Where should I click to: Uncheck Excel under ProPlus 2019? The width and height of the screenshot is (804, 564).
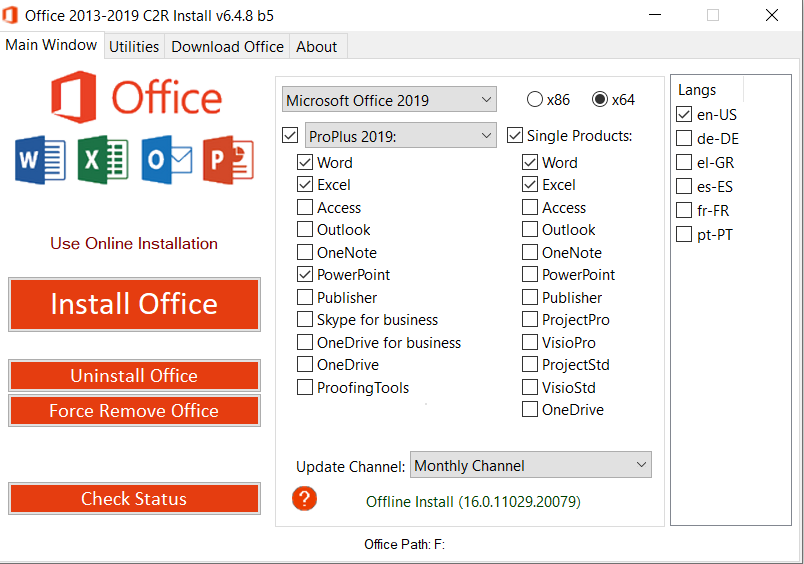click(x=305, y=185)
